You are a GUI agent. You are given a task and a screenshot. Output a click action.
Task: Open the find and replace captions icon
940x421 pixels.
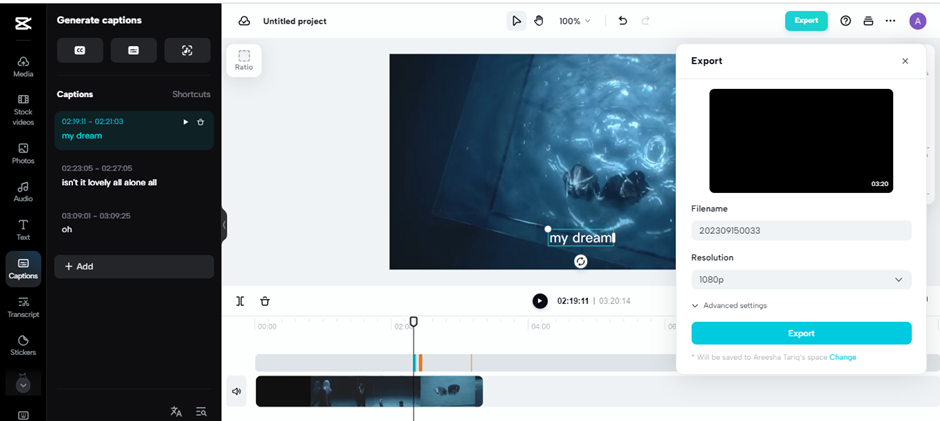coord(201,411)
